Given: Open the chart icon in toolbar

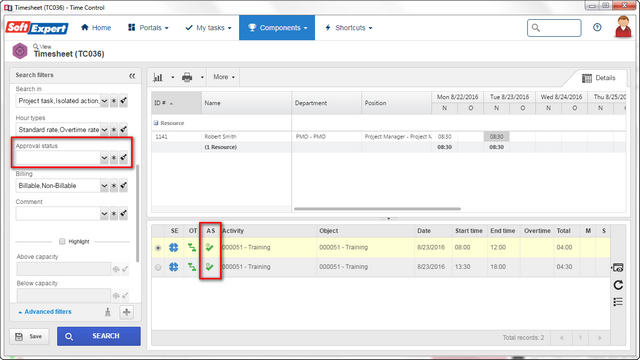Looking at the screenshot, I should click(158, 77).
